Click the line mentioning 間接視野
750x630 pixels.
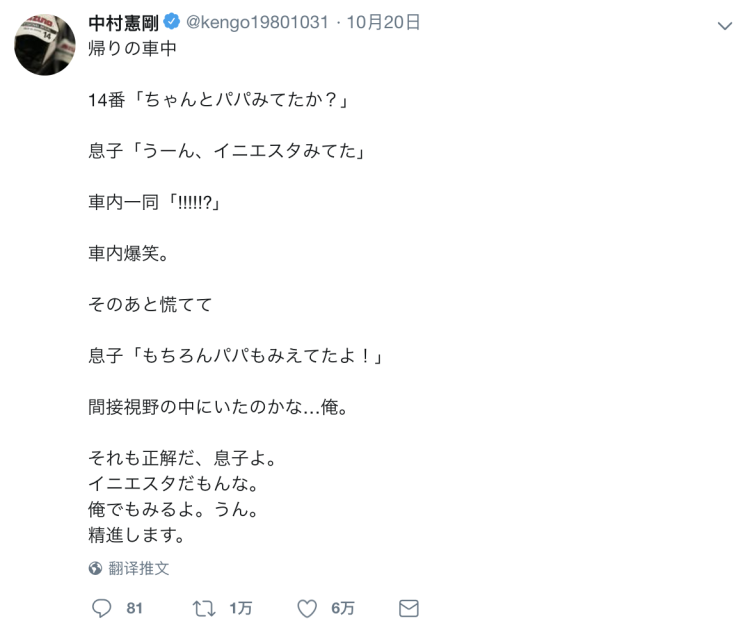(219, 407)
